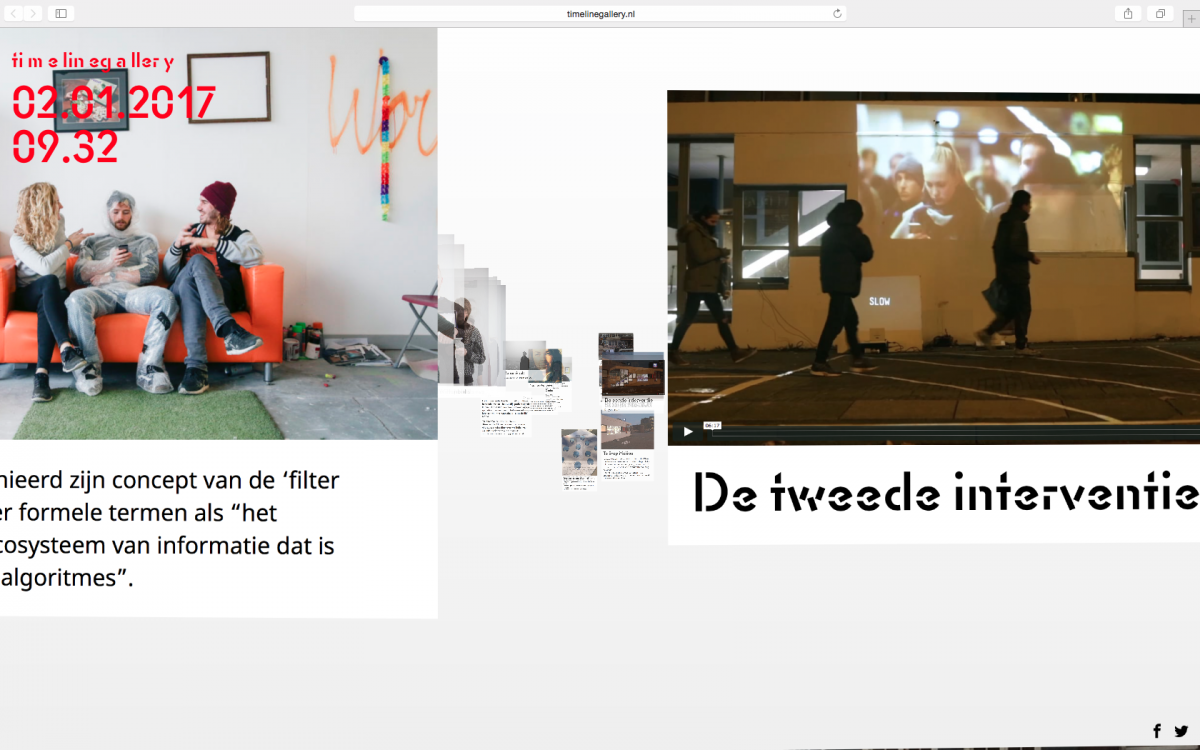Open the Twitter page link
Screen dimensions: 1200x750
1181,731
